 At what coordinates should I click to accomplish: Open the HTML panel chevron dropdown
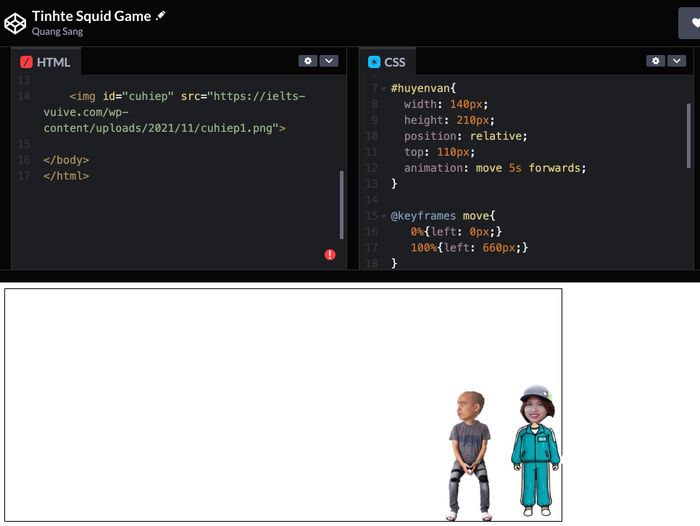tap(328, 61)
